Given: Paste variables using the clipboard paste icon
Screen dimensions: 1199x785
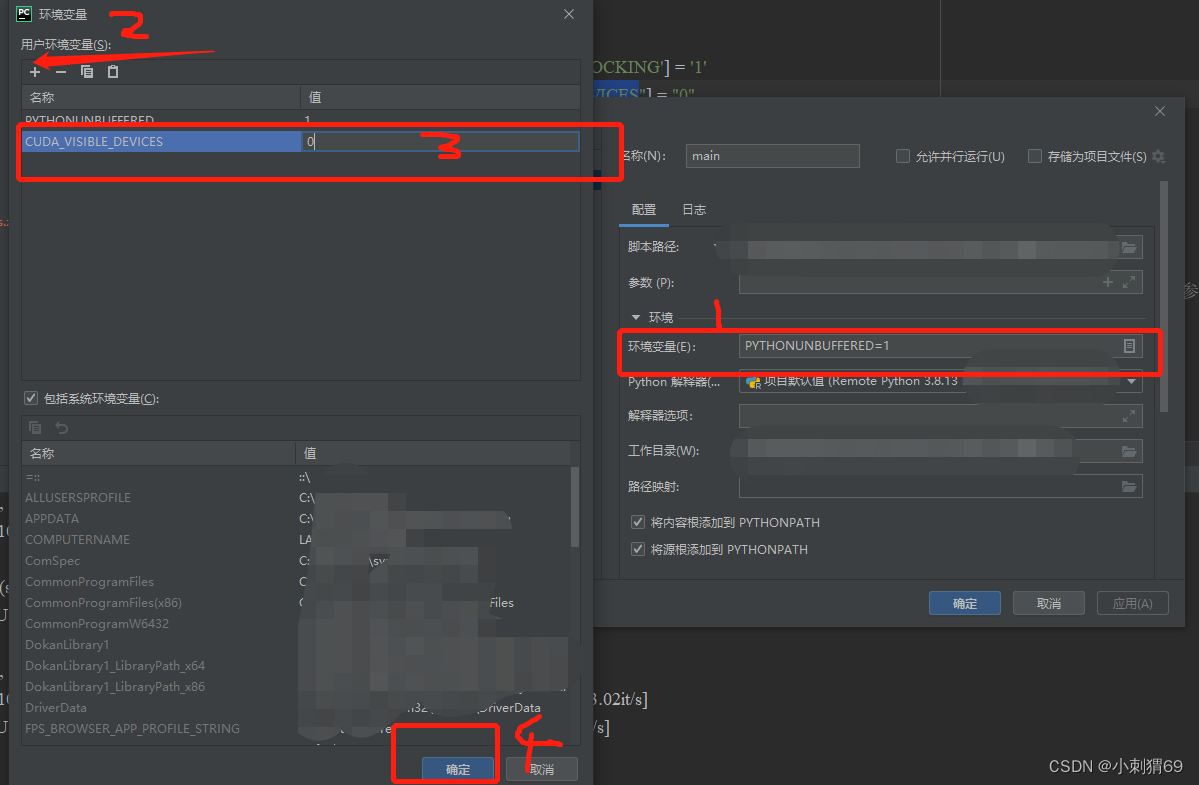Looking at the screenshot, I should [112, 71].
